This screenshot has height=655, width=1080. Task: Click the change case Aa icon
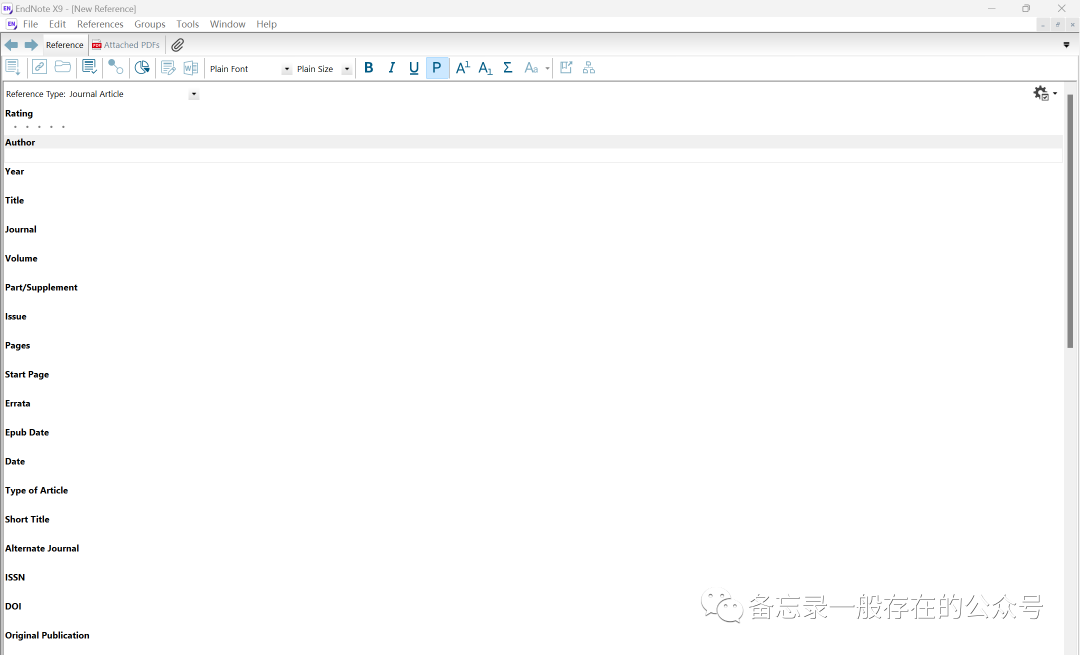click(530, 67)
